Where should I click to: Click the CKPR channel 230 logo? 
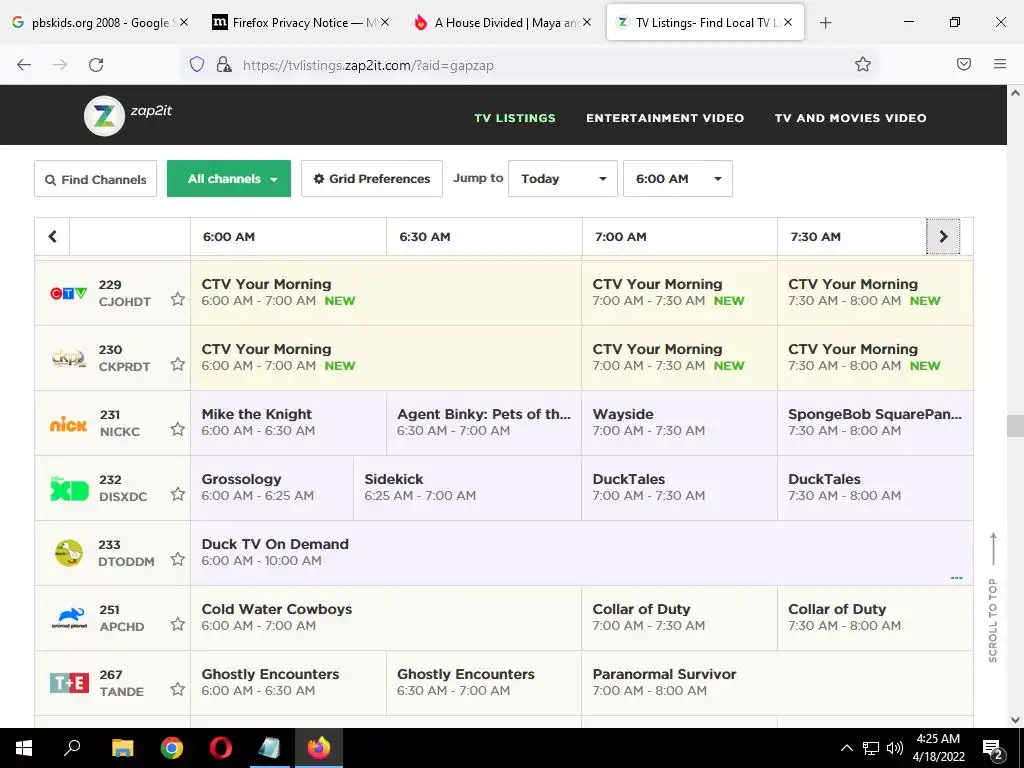[x=69, y=358]
